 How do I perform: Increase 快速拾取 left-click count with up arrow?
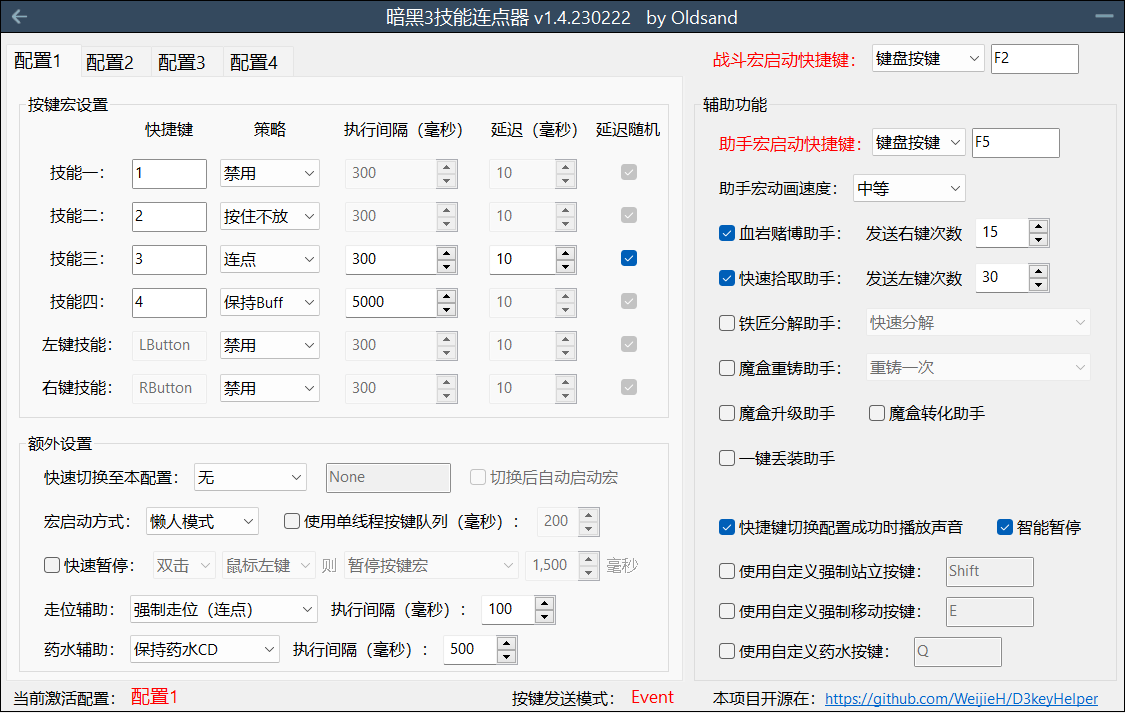1038,271
